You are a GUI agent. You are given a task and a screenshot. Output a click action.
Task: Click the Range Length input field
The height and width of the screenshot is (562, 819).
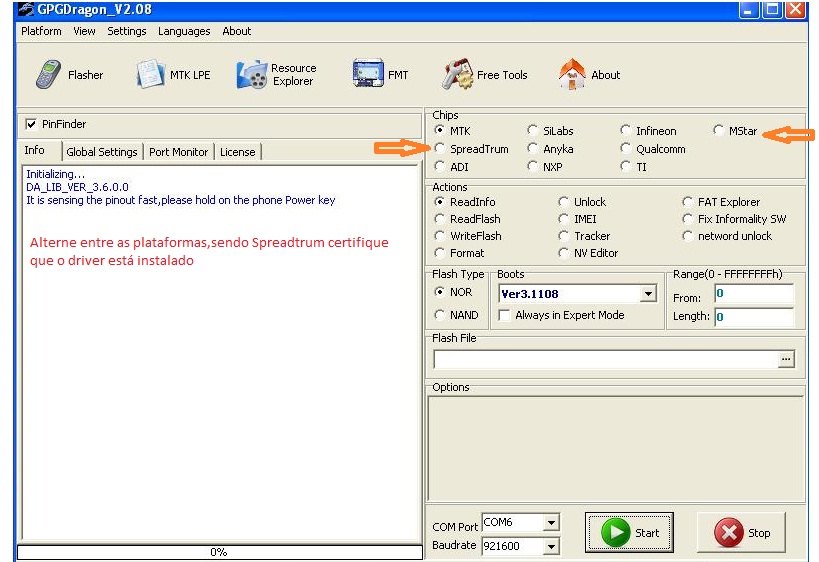click(x=754, y=317)
